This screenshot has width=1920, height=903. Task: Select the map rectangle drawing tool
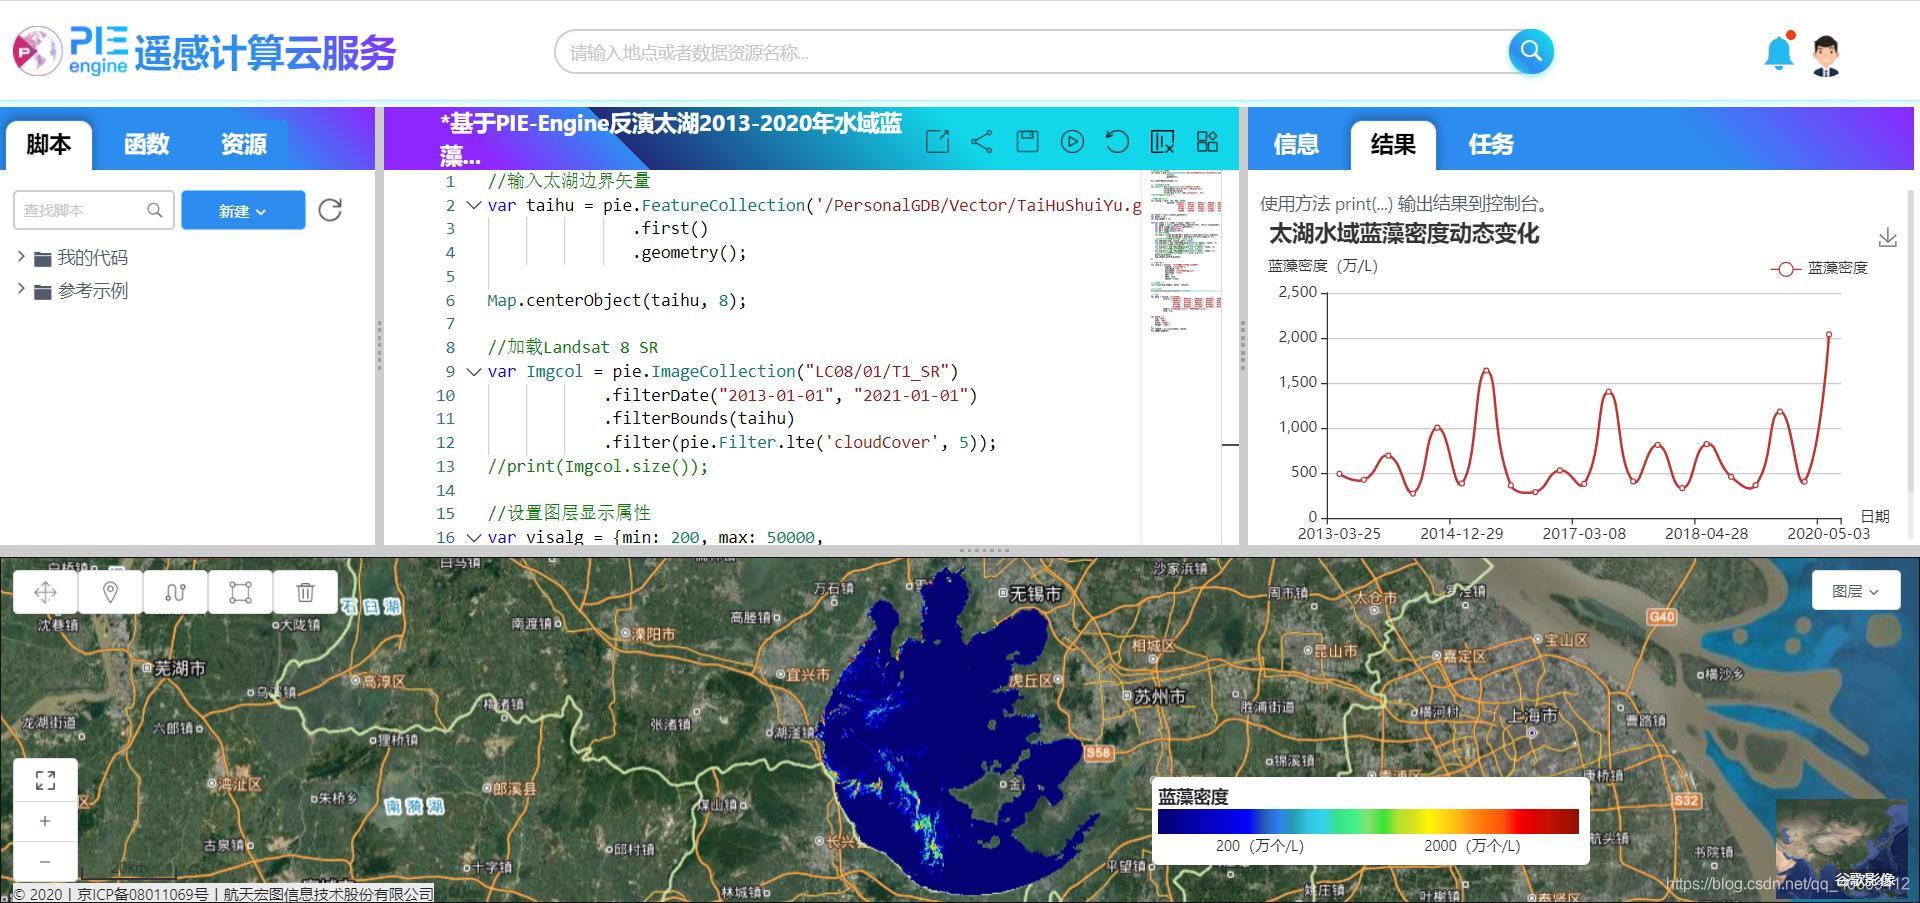(240, 593)
